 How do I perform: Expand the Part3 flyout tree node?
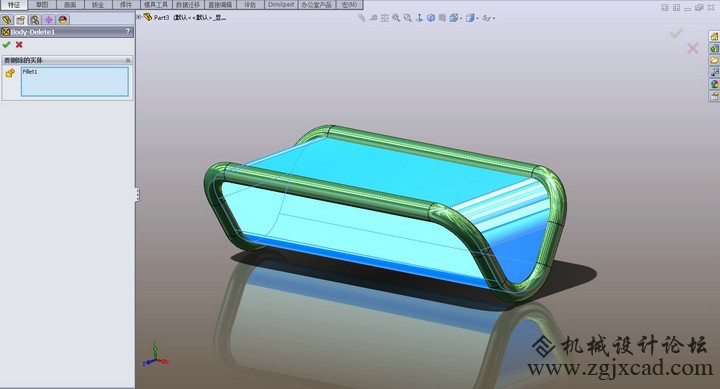point(139,17)
